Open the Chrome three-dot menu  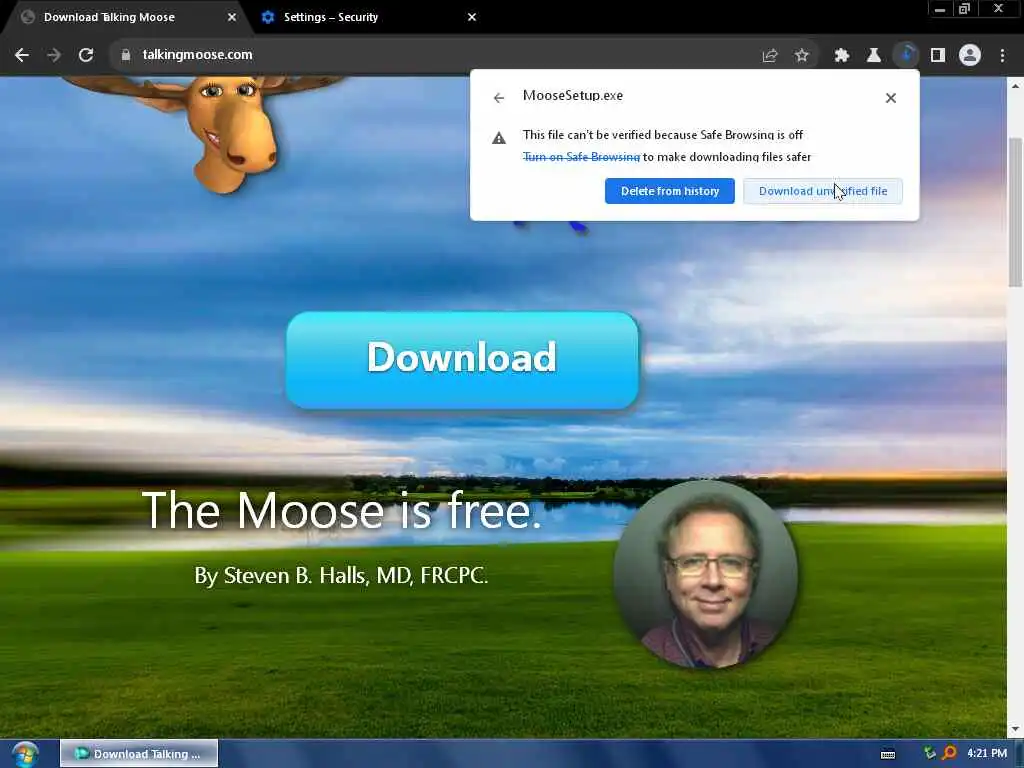pyautogui.click(x=1002, y=56)
